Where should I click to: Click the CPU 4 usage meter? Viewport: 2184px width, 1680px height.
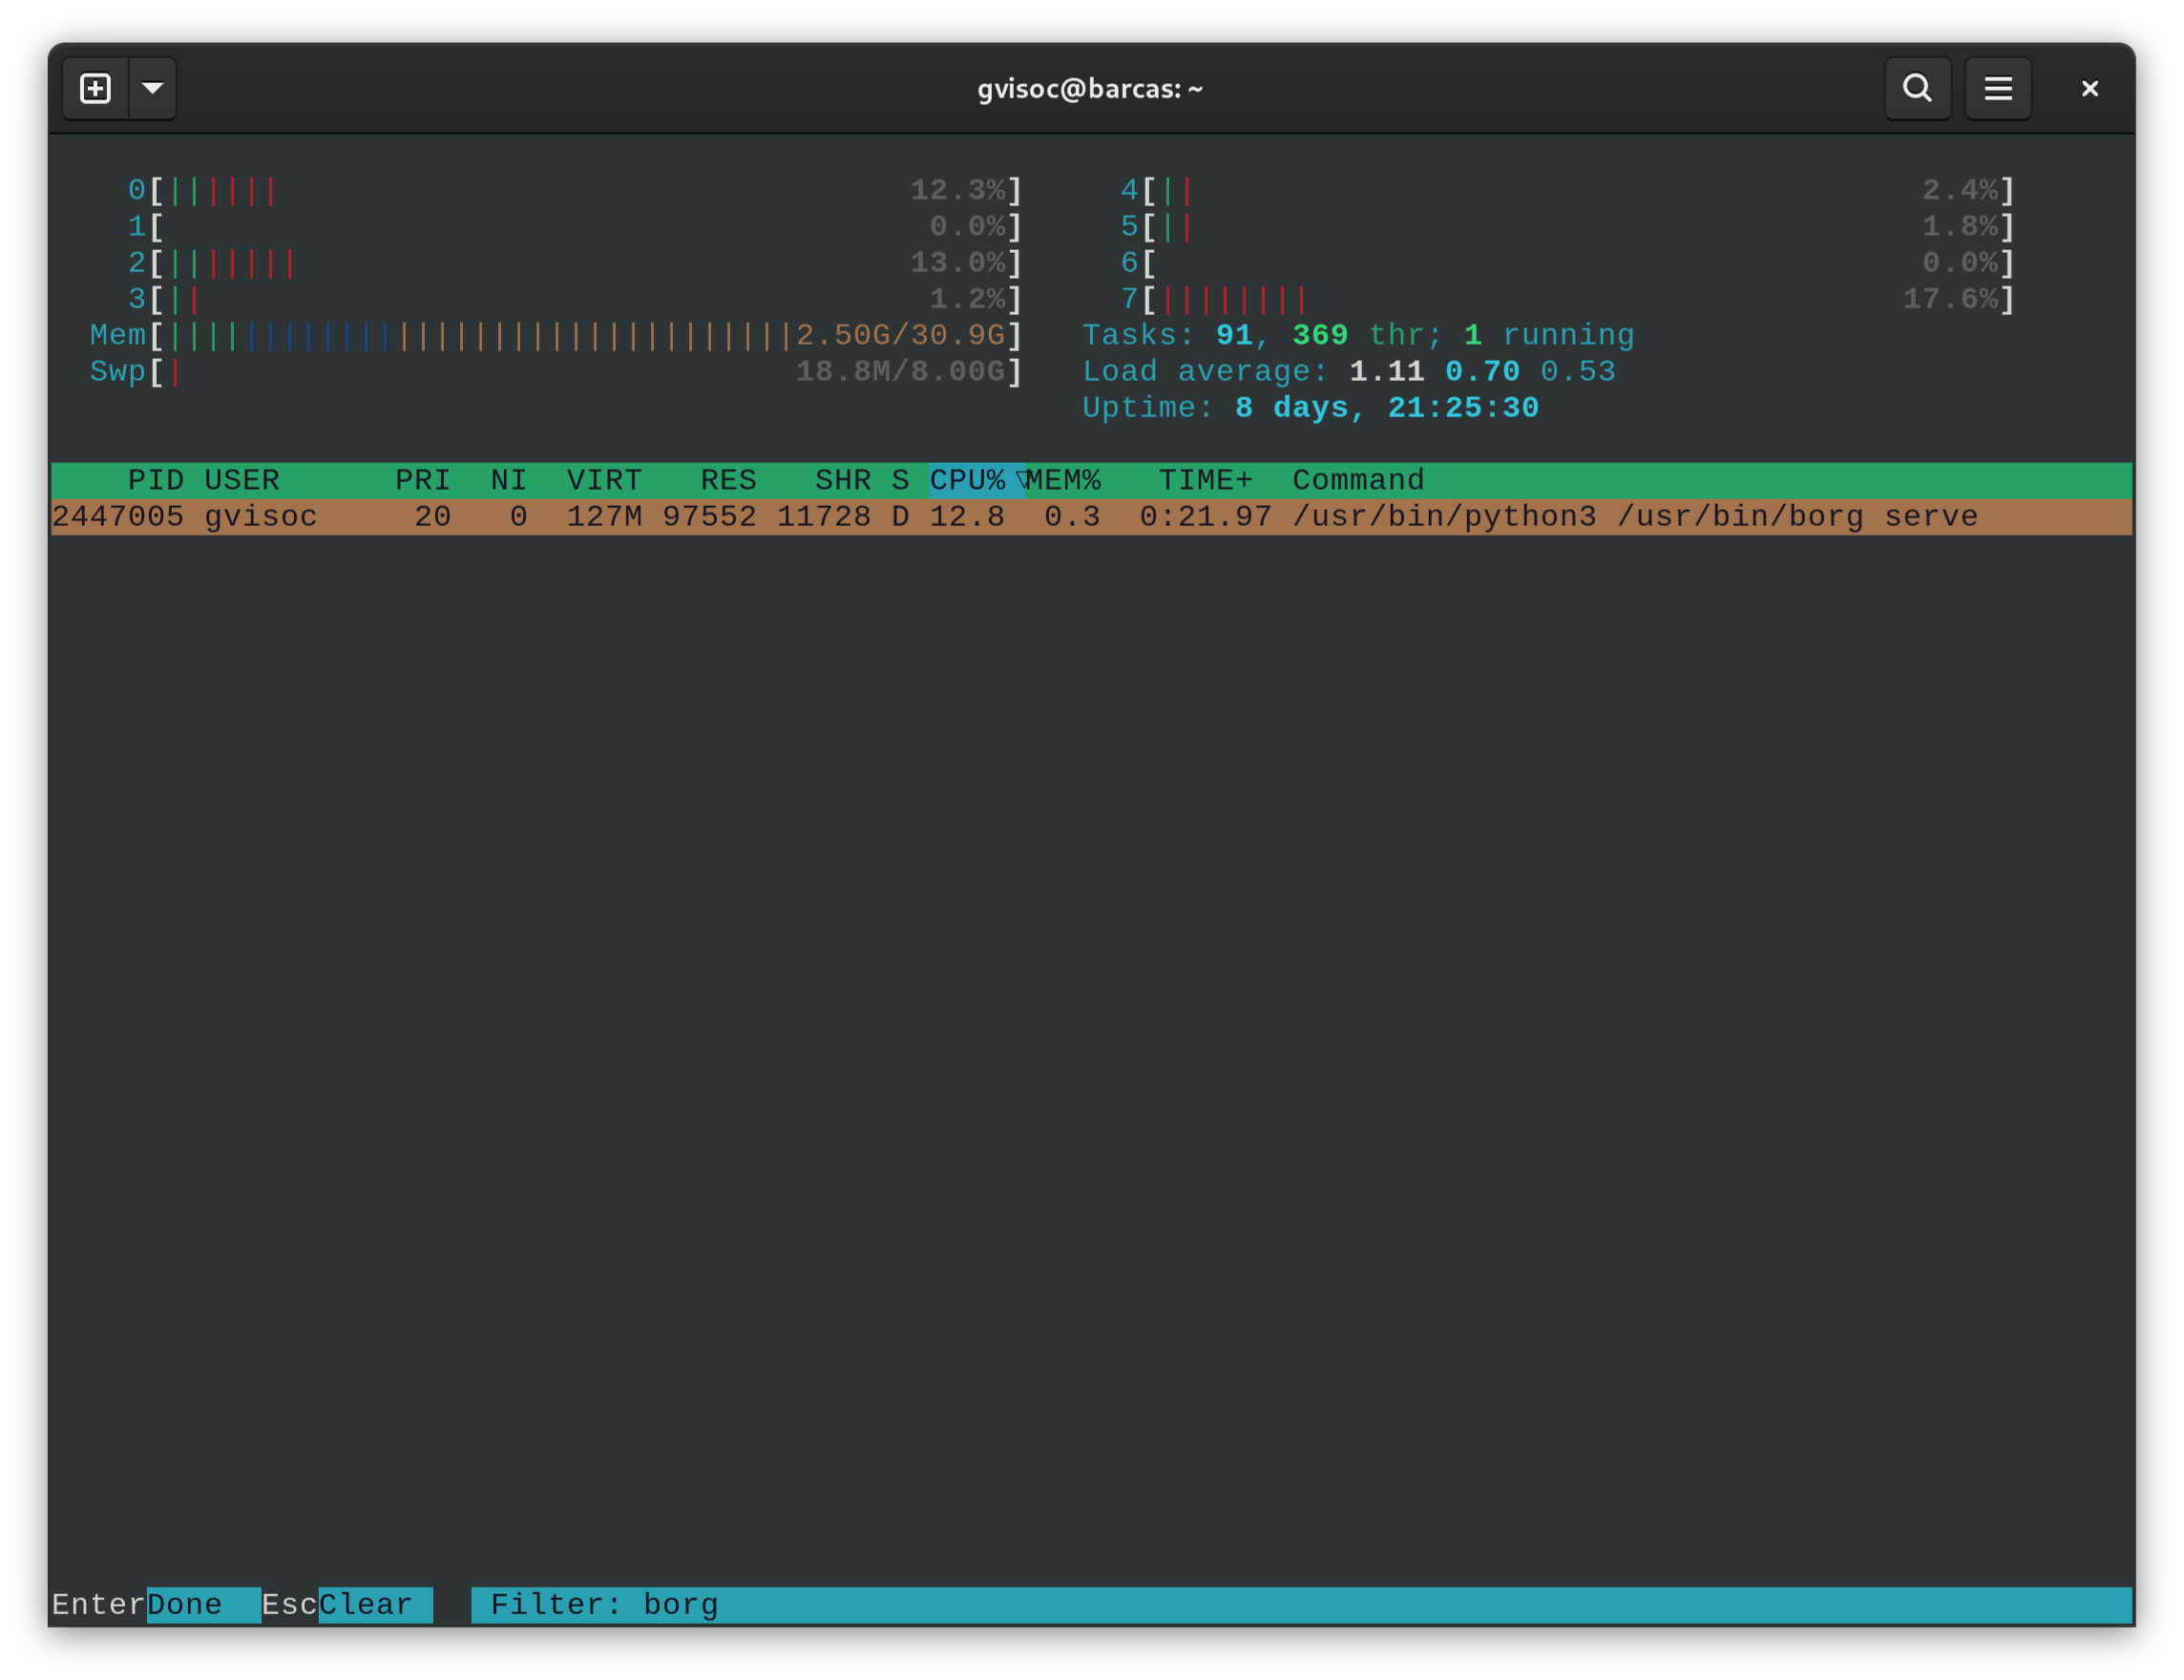tap(1567, 190)
